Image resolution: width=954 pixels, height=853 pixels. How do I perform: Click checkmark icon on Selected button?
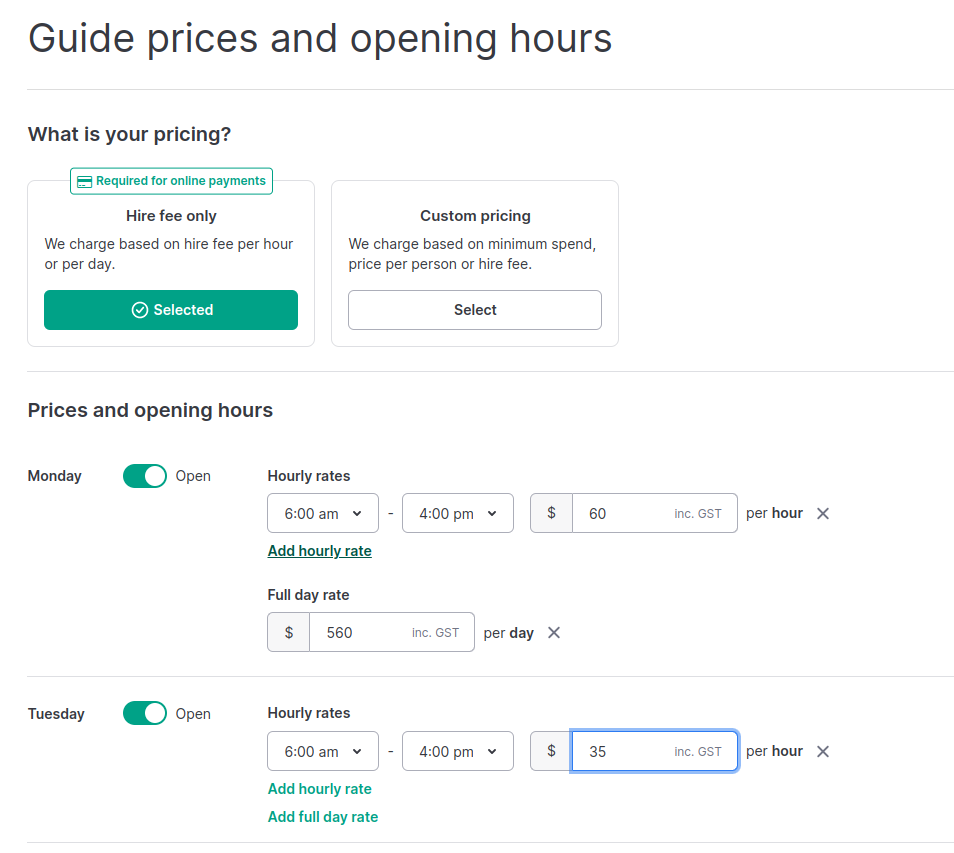coord(140,310)
